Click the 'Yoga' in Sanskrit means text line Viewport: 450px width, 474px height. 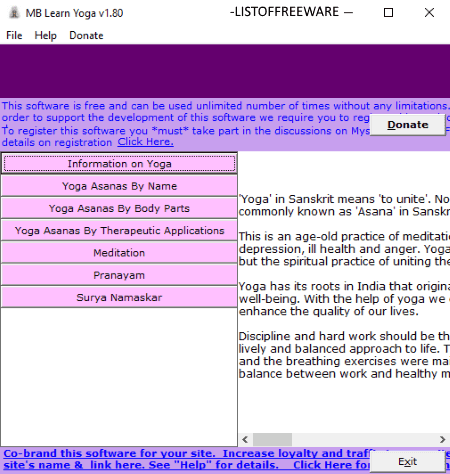(x=344, y=199)
